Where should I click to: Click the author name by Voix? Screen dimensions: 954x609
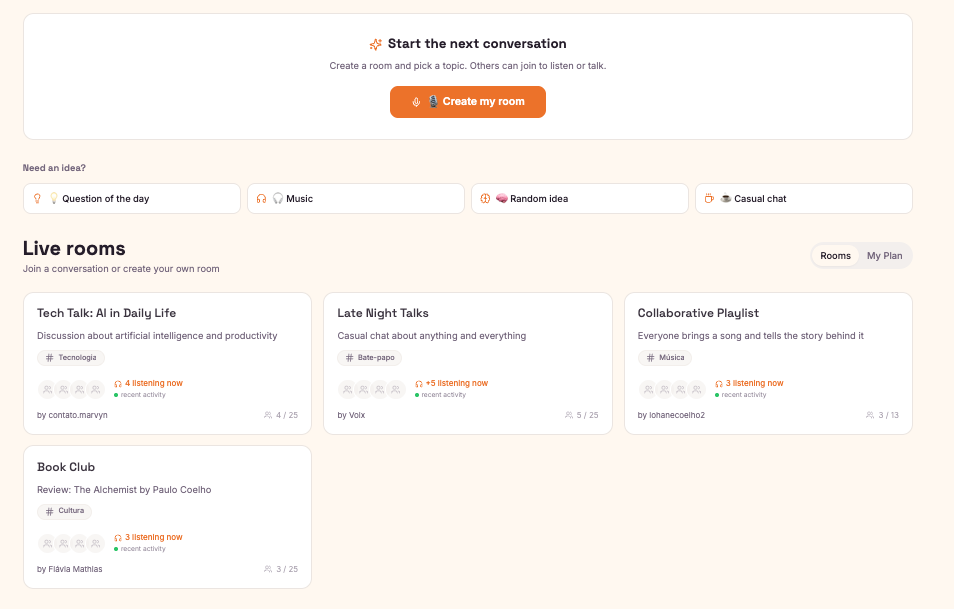click(351, 415)
